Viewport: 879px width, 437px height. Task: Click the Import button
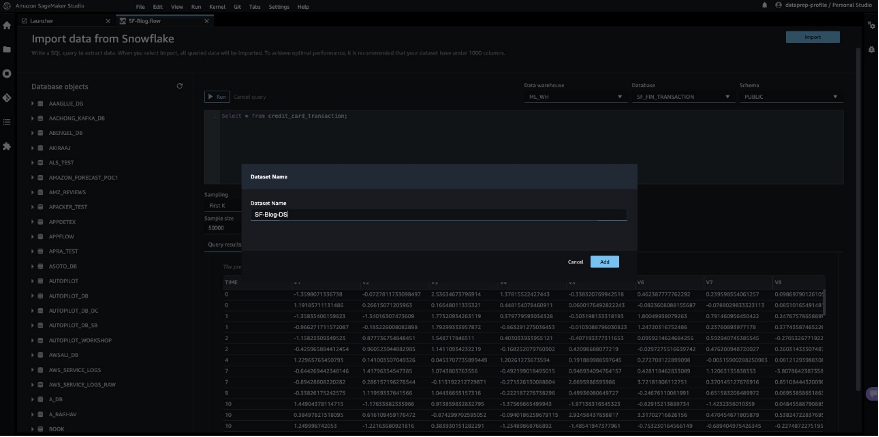point(812,37)
